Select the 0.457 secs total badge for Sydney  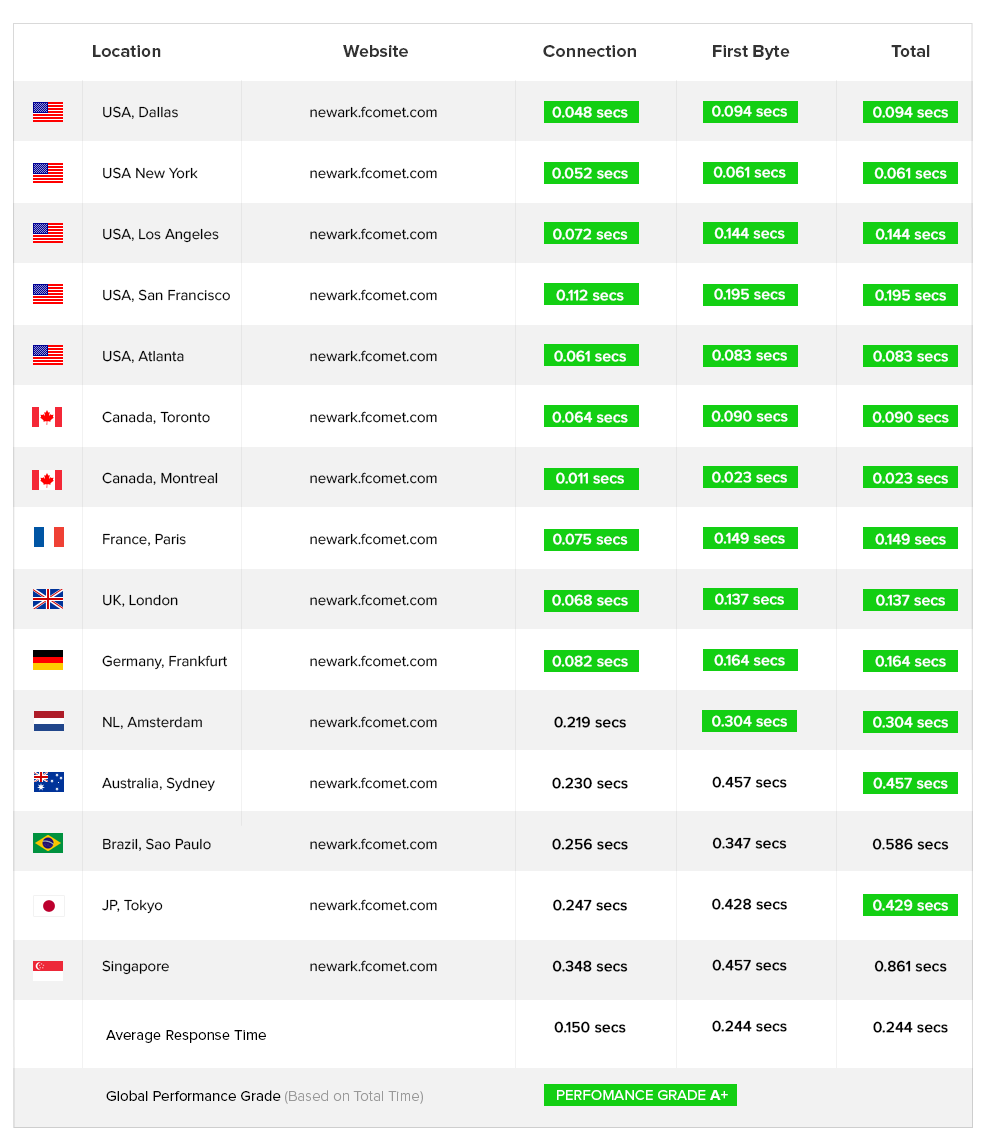tap(910, 783)
